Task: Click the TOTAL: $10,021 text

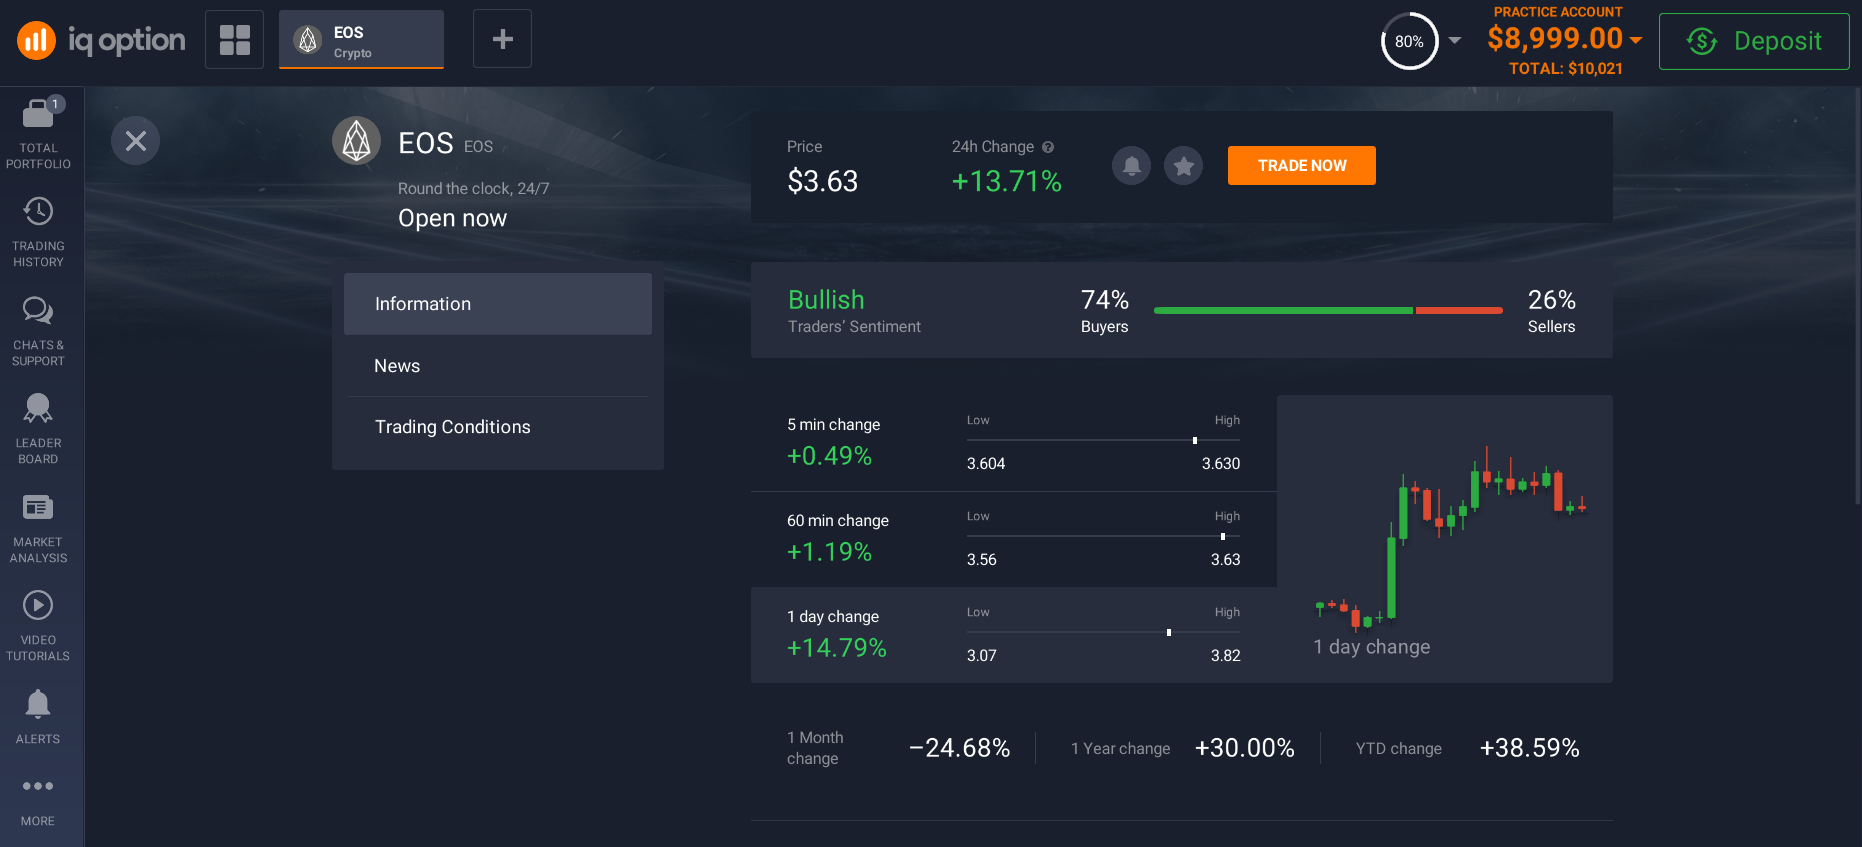Action: 1565,69
